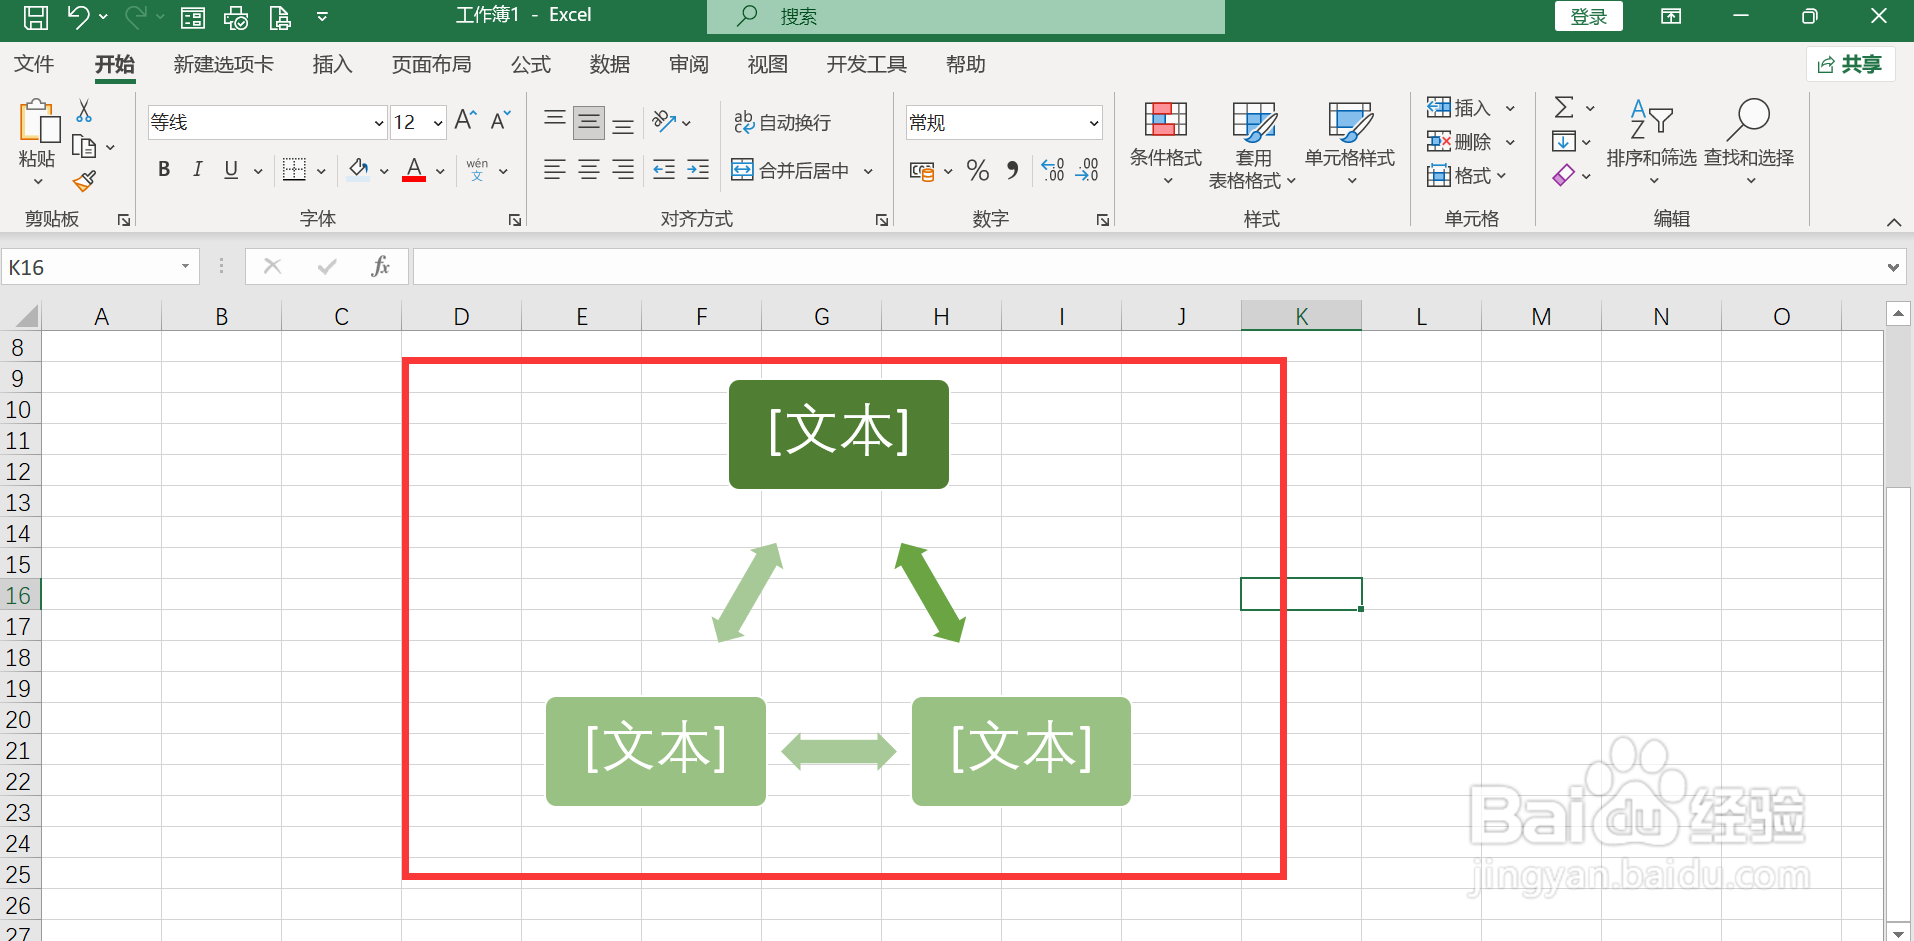This screenshot has height=941, width=1914.
Task: Open the 开发工具 ribbon tab
Action: coord(865,64)
